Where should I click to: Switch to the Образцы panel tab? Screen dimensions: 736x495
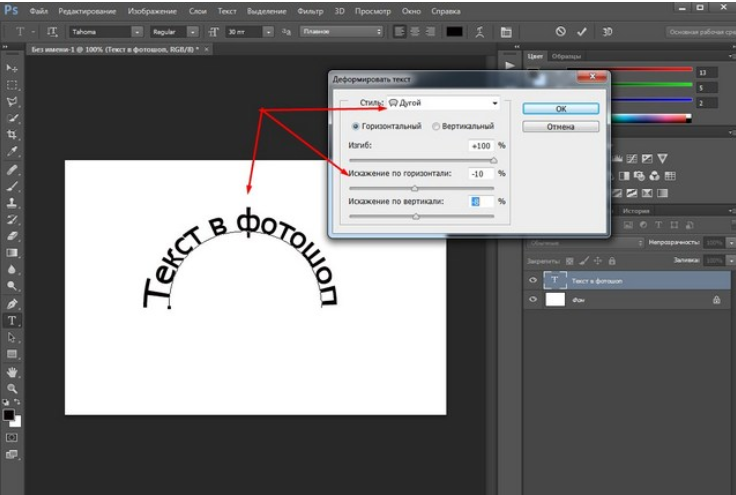(x=566, y=57)
